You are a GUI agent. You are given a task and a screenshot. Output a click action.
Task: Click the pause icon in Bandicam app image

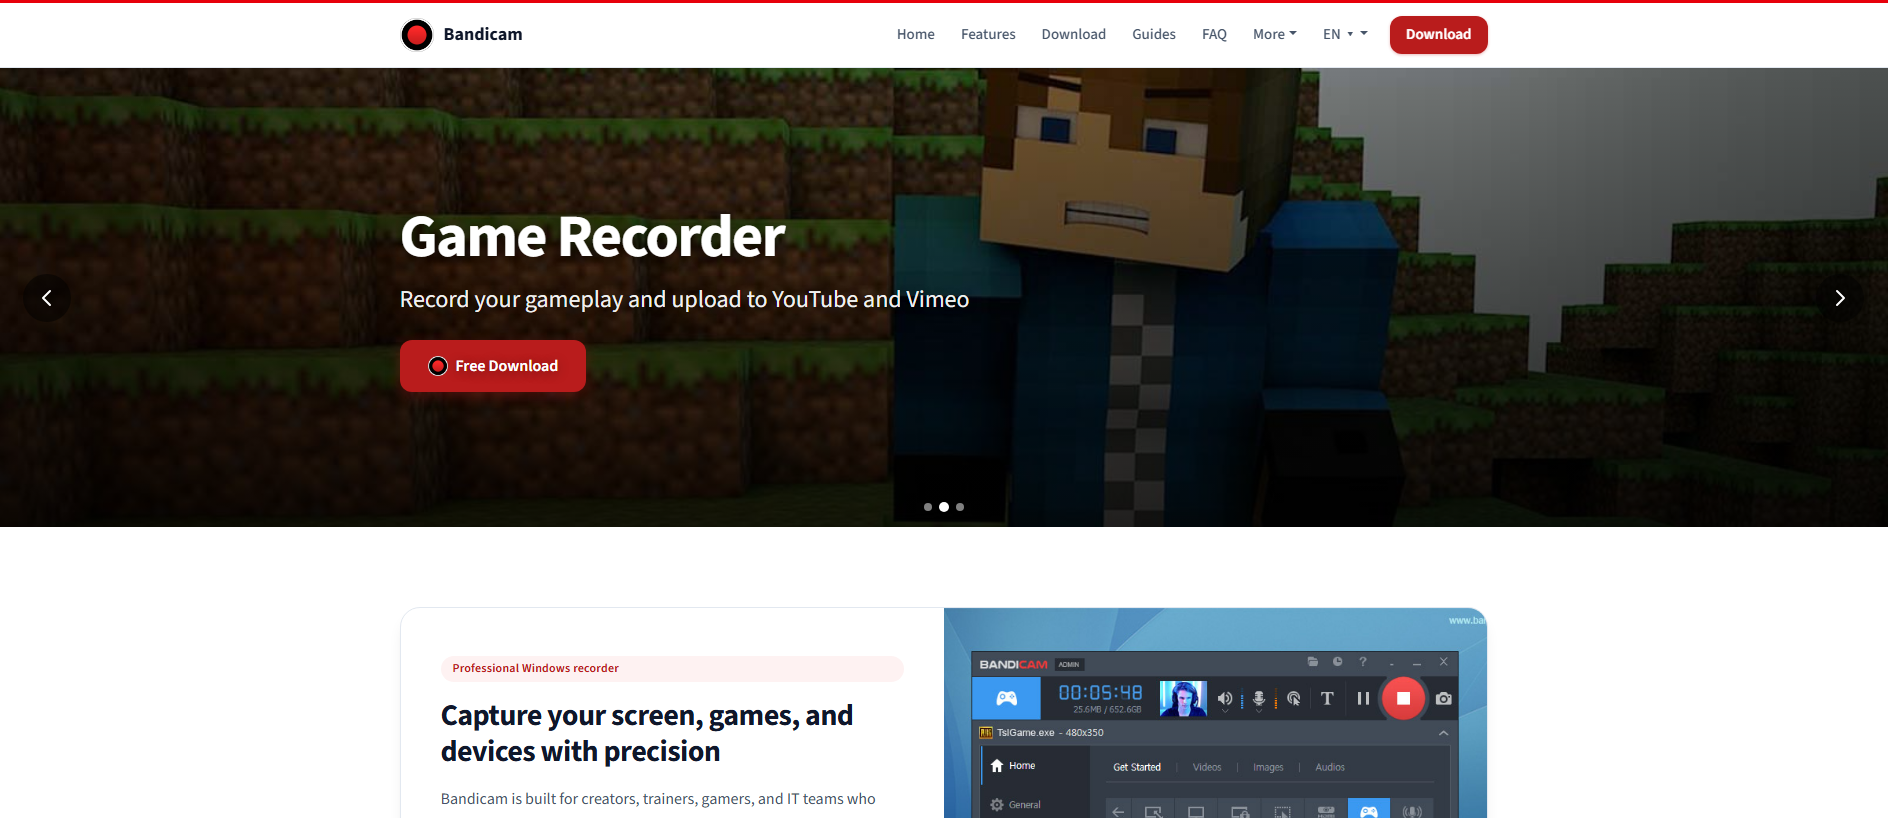pos(1363,699)
